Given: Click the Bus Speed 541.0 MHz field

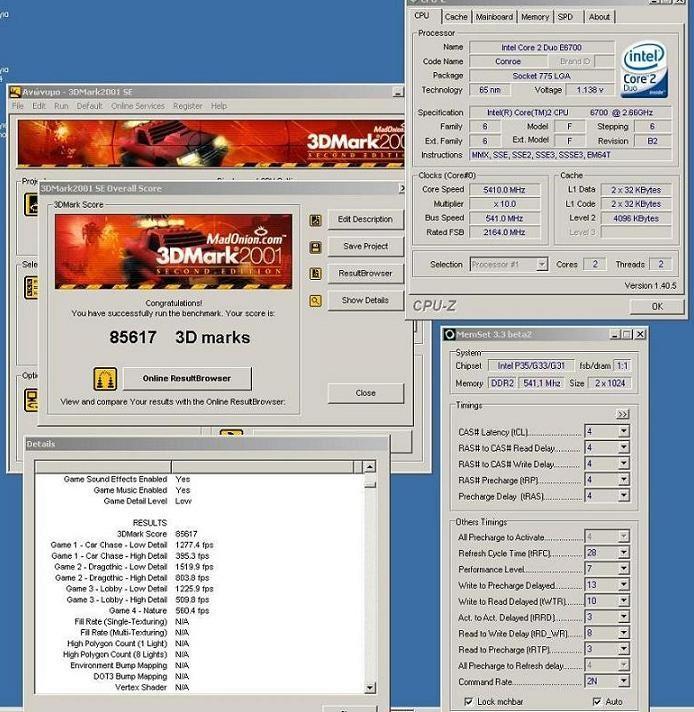Looking at the screenshot, I should click(x=504, y=218).
